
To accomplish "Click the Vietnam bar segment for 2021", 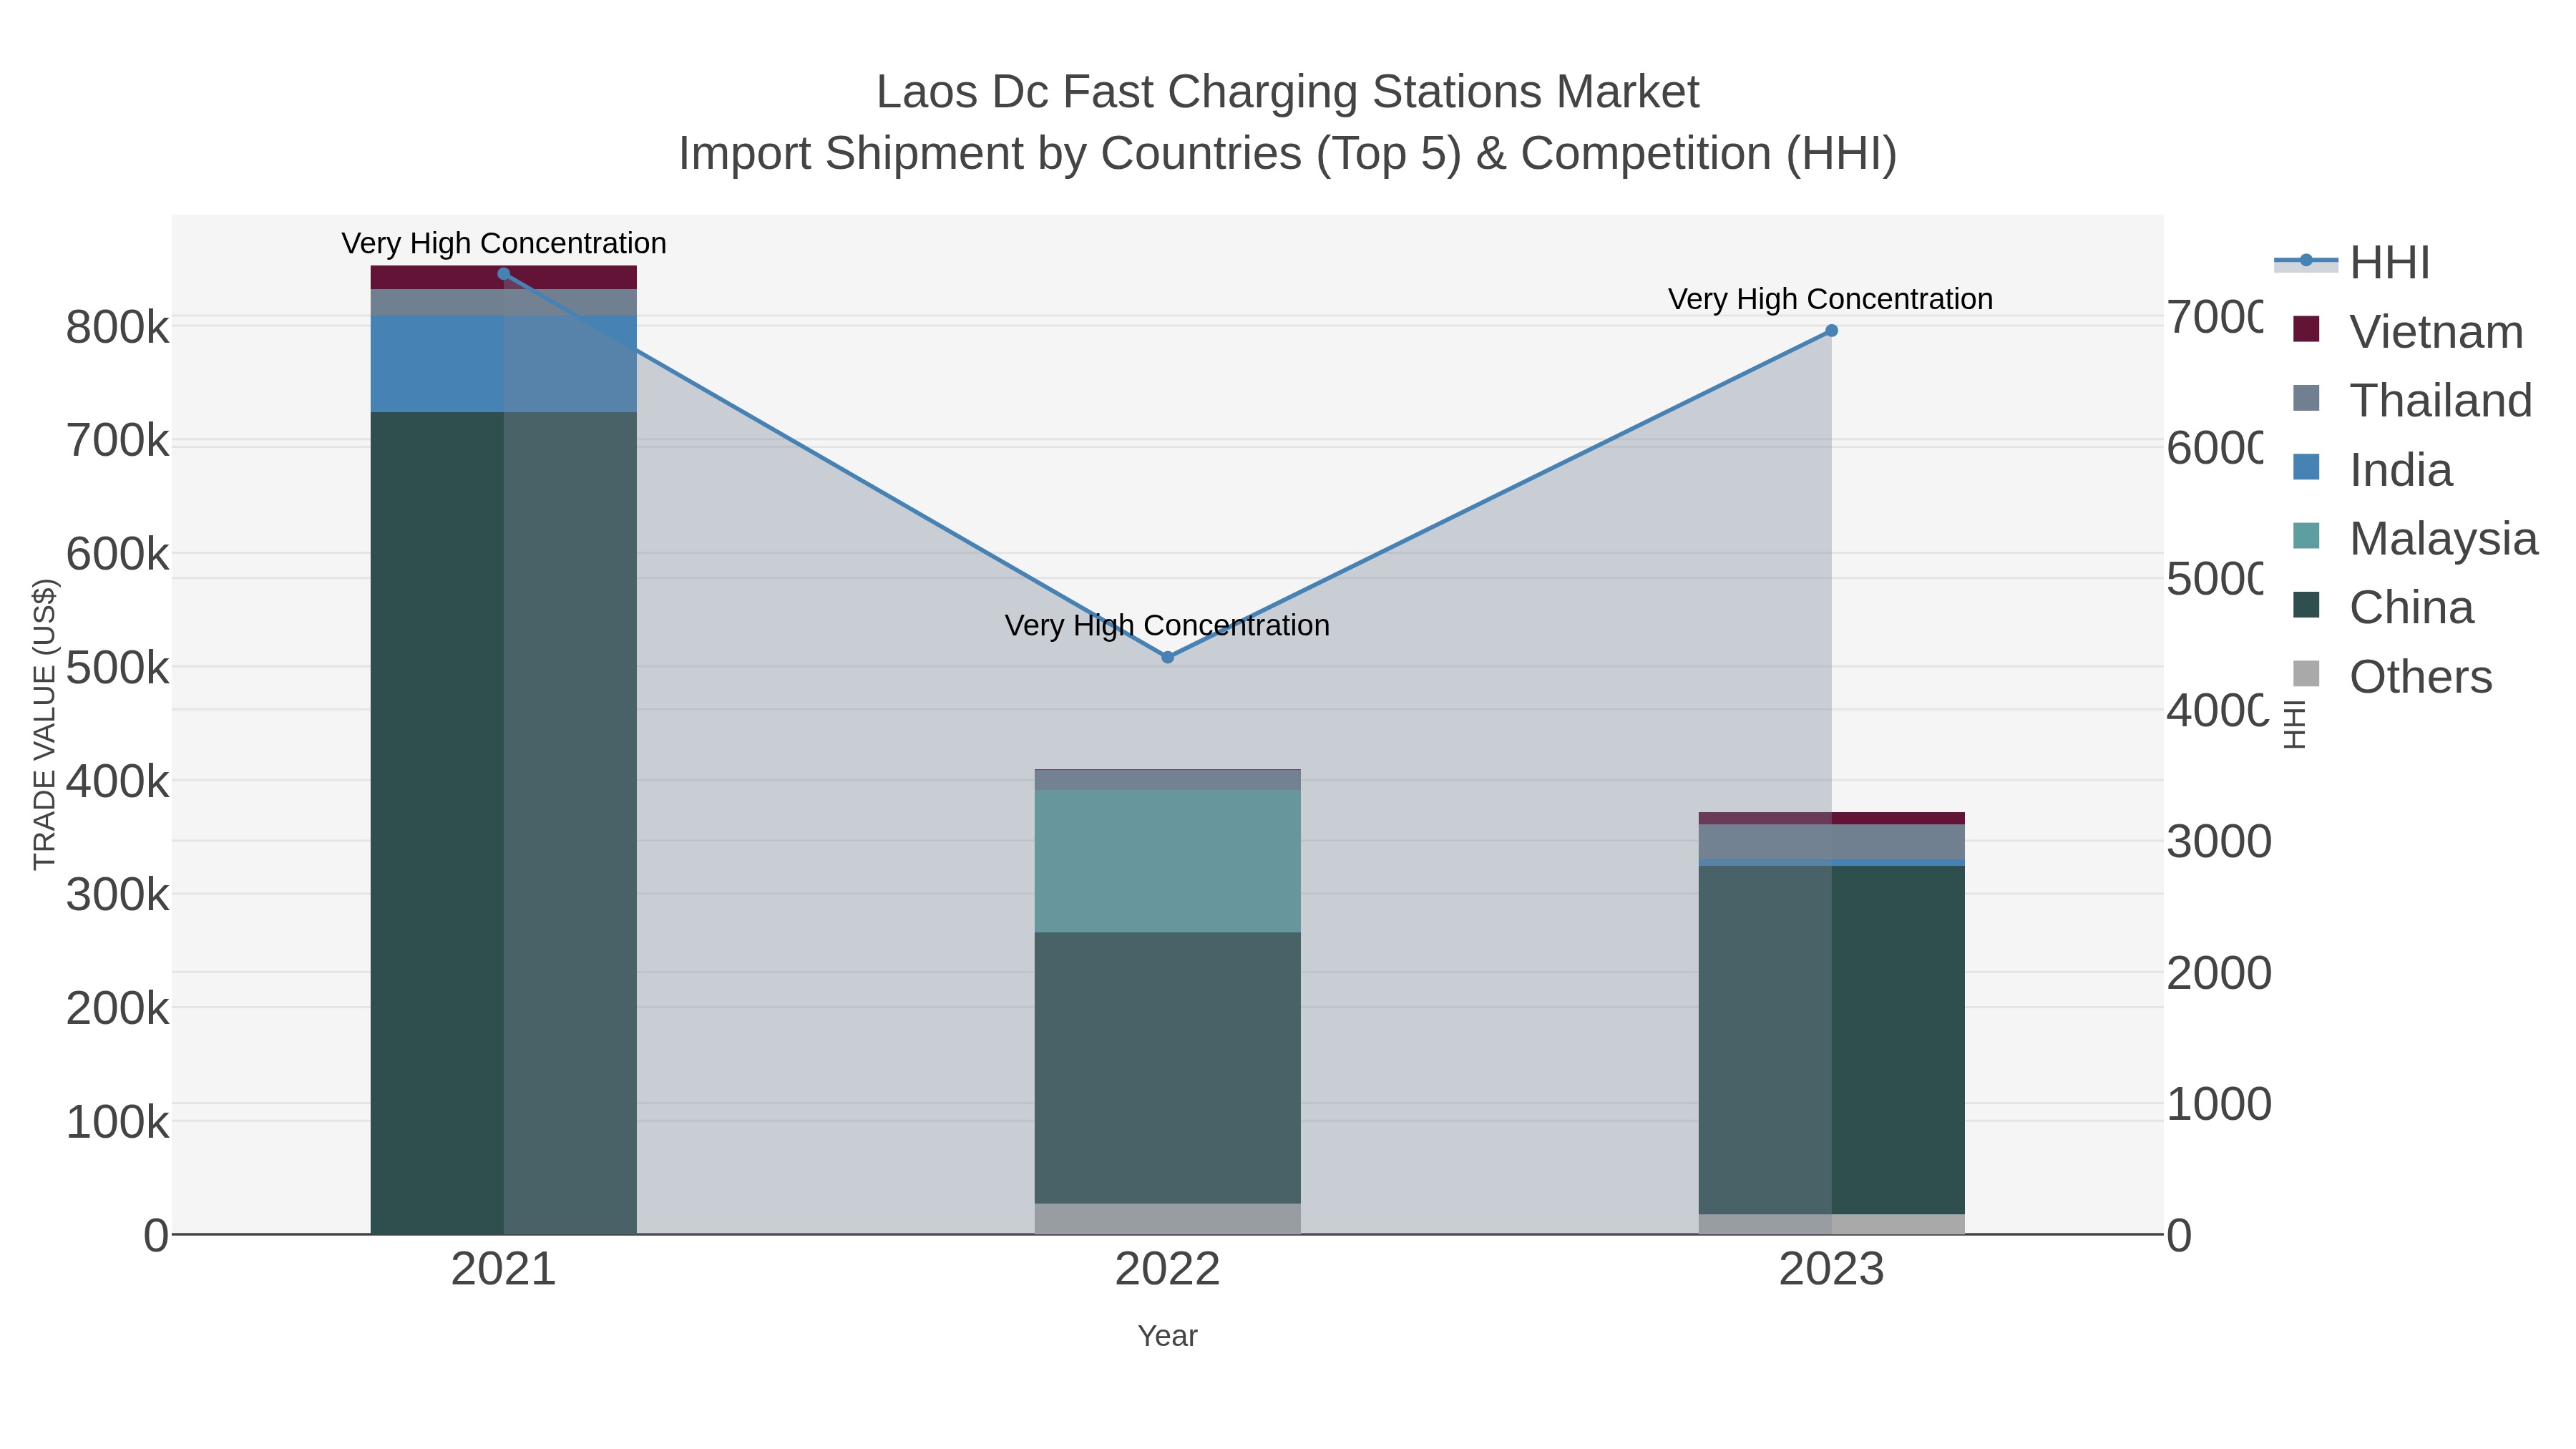I will pyautogui.click(x=503, y=278).
